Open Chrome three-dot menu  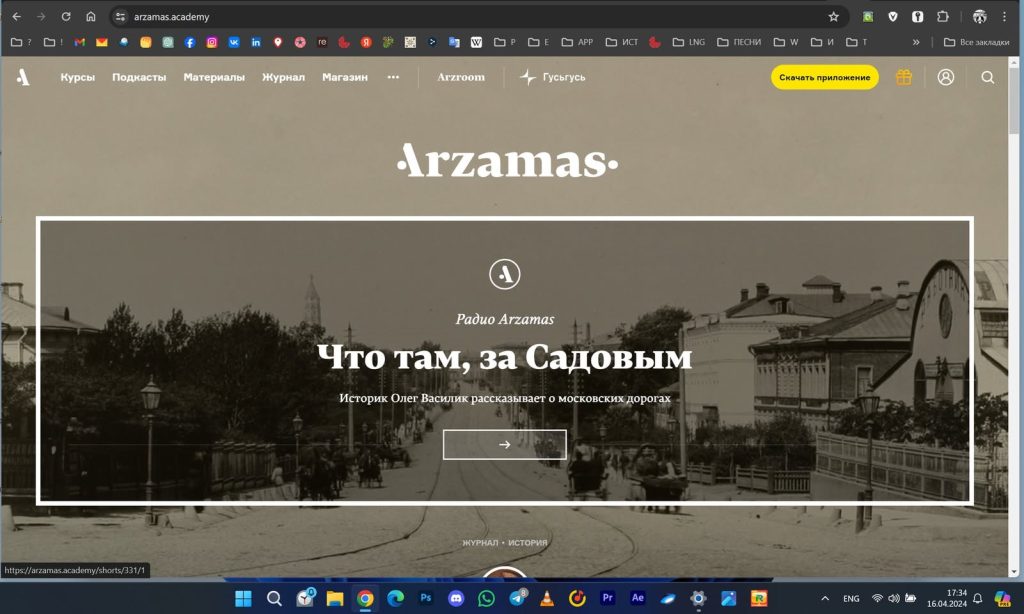1004,17
